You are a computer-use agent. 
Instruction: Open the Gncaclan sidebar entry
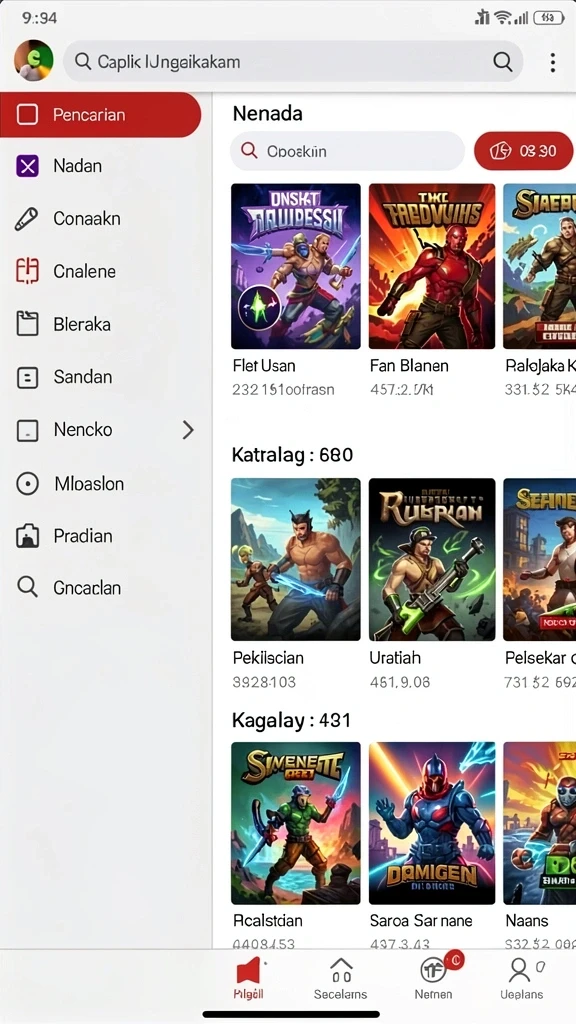click(x=100, y=588)
